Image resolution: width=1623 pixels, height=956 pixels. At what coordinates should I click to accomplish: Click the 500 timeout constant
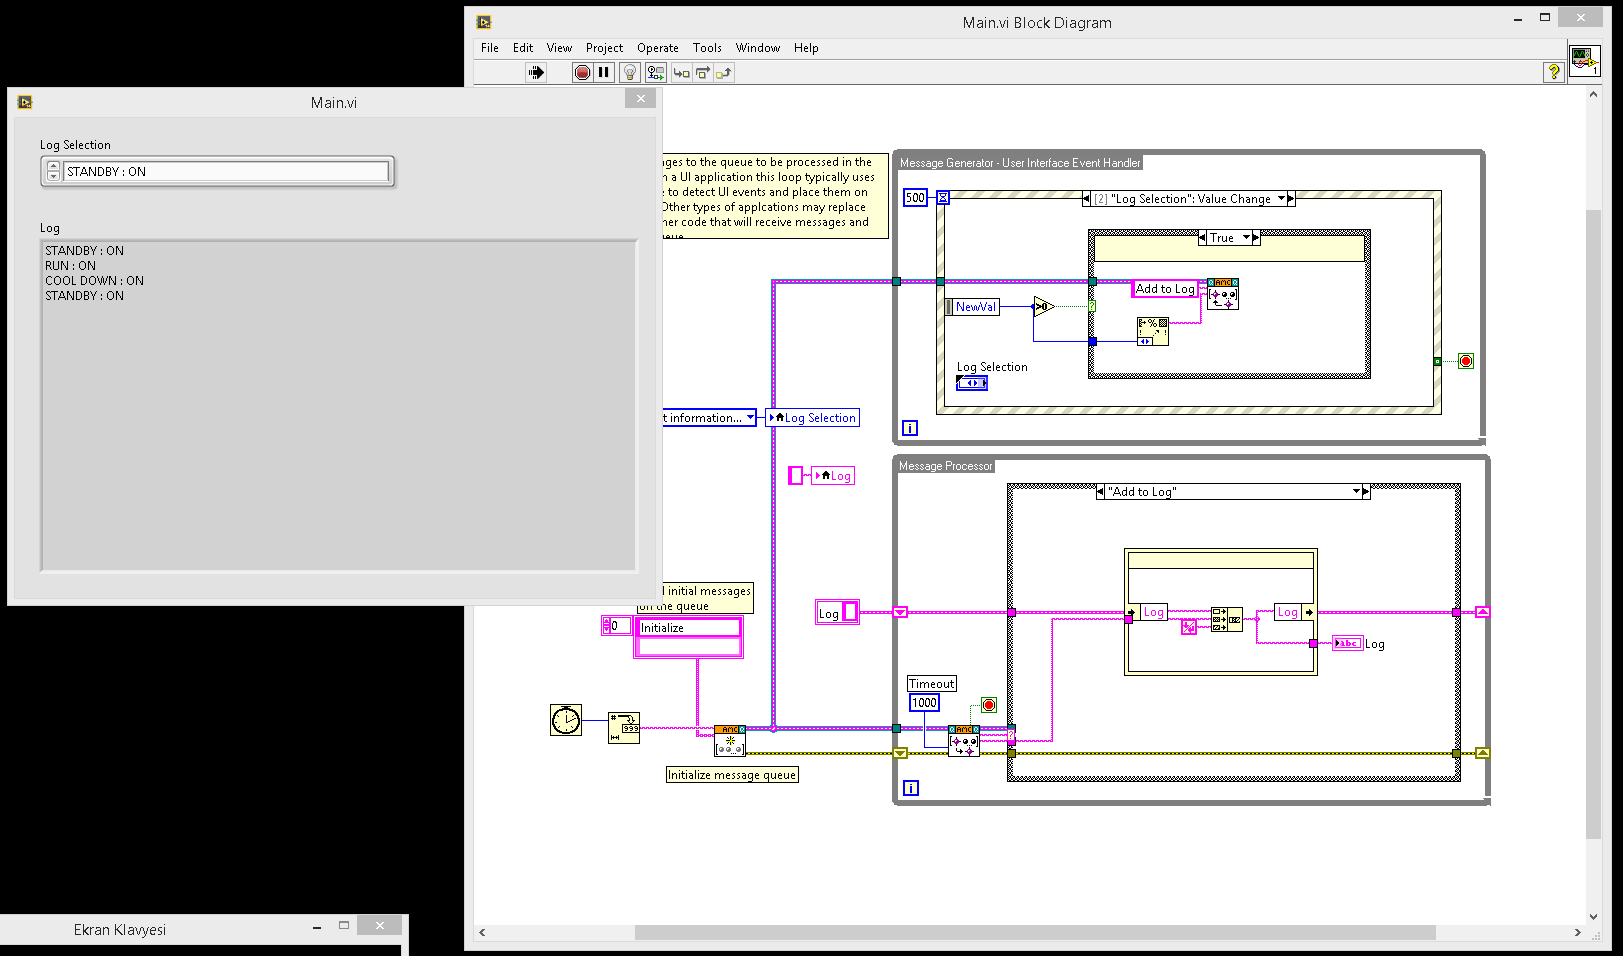(915, 198)
